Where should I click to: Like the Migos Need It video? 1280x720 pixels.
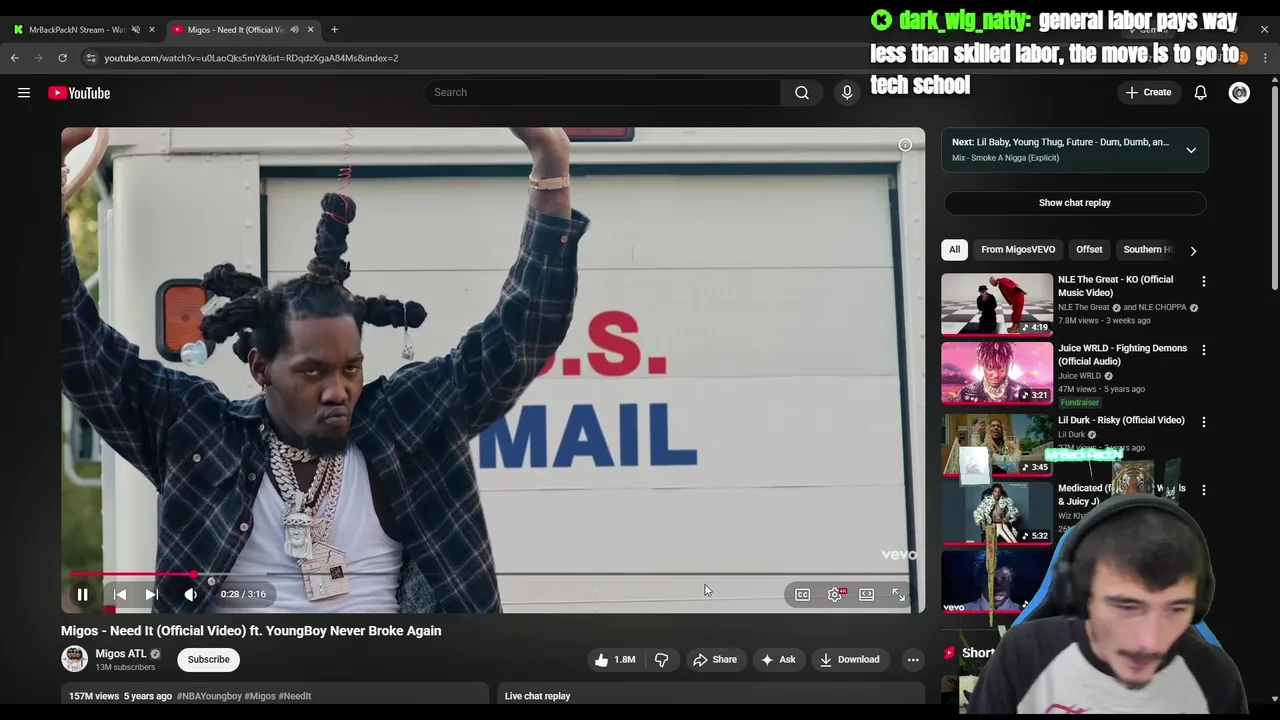click(x=615, y=659)
